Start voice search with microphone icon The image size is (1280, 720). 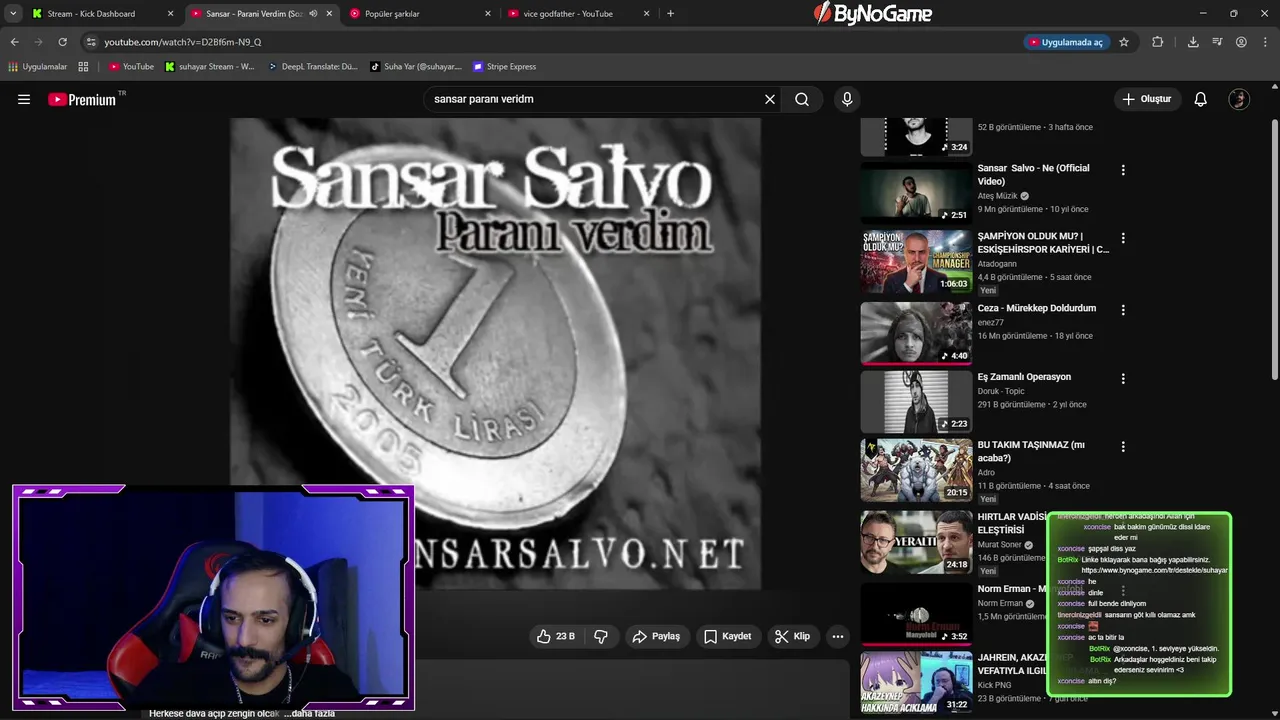pyautogui.click(x=847, y=99)
